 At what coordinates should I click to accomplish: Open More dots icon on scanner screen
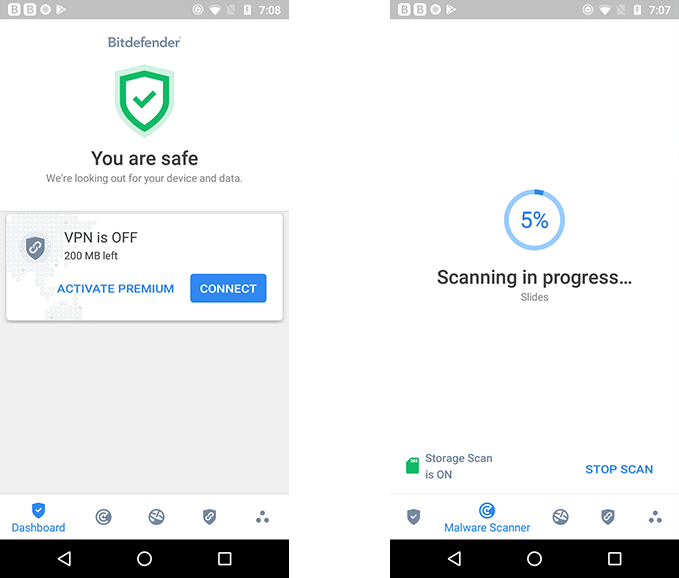point(655,517)
